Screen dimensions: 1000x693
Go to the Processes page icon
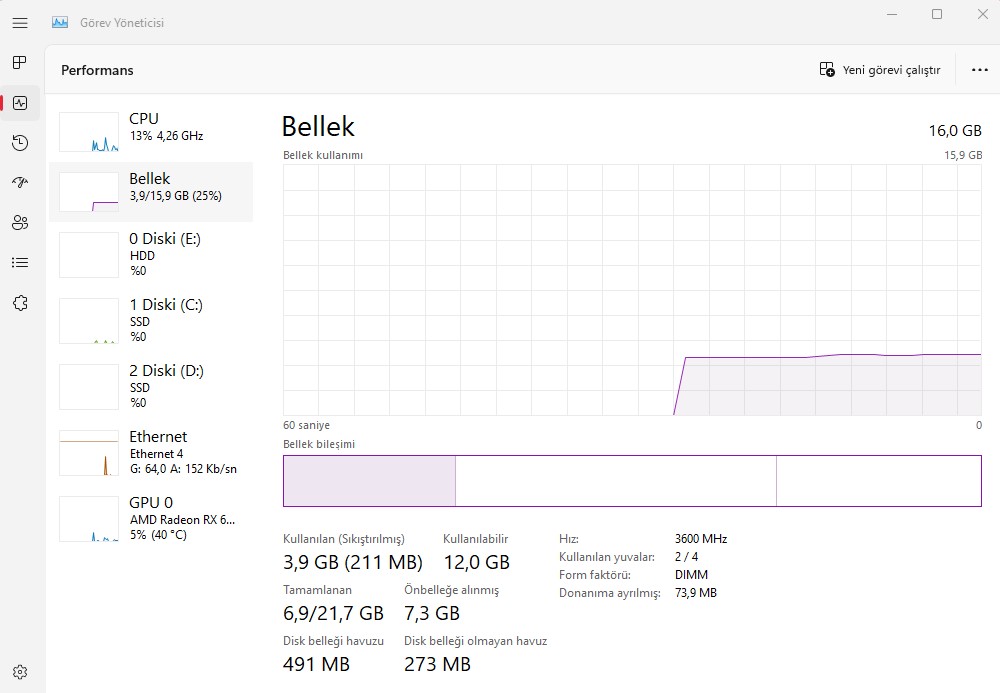coord(20,63)
